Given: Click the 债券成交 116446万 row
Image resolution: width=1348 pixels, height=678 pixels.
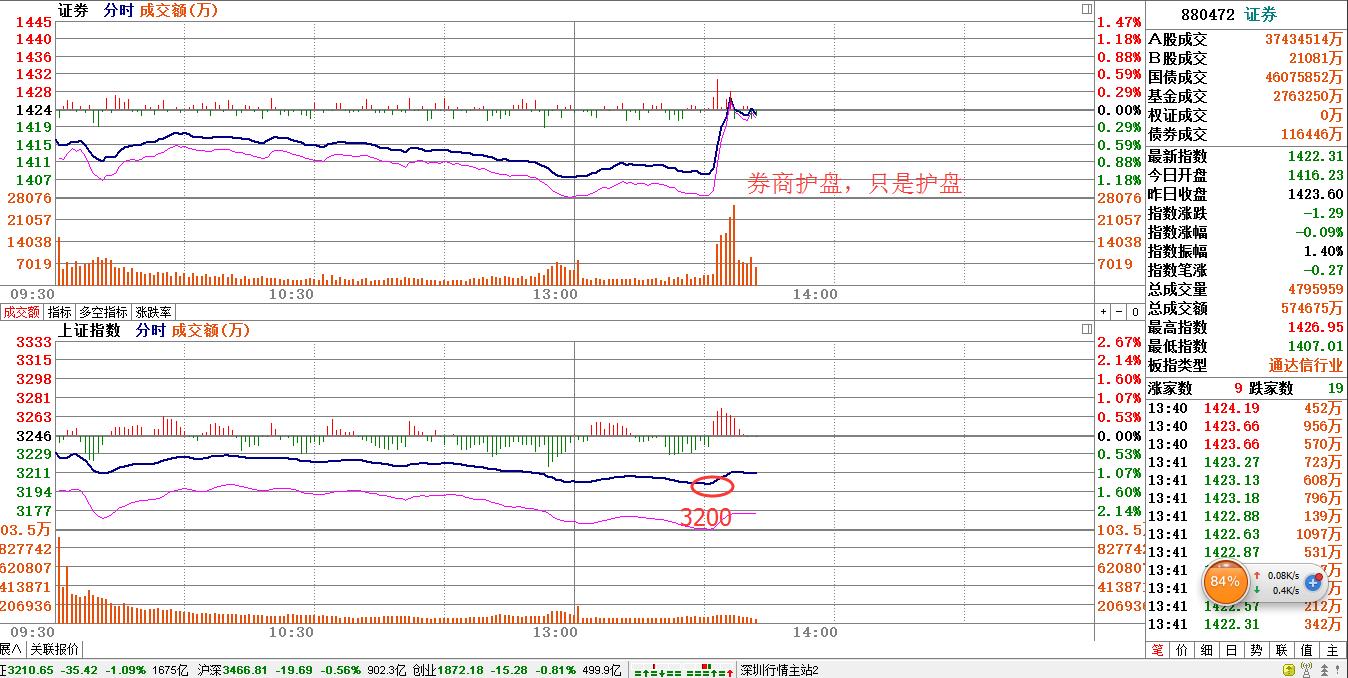Looking at the screenshot, I should click(x=1245, y=134).
